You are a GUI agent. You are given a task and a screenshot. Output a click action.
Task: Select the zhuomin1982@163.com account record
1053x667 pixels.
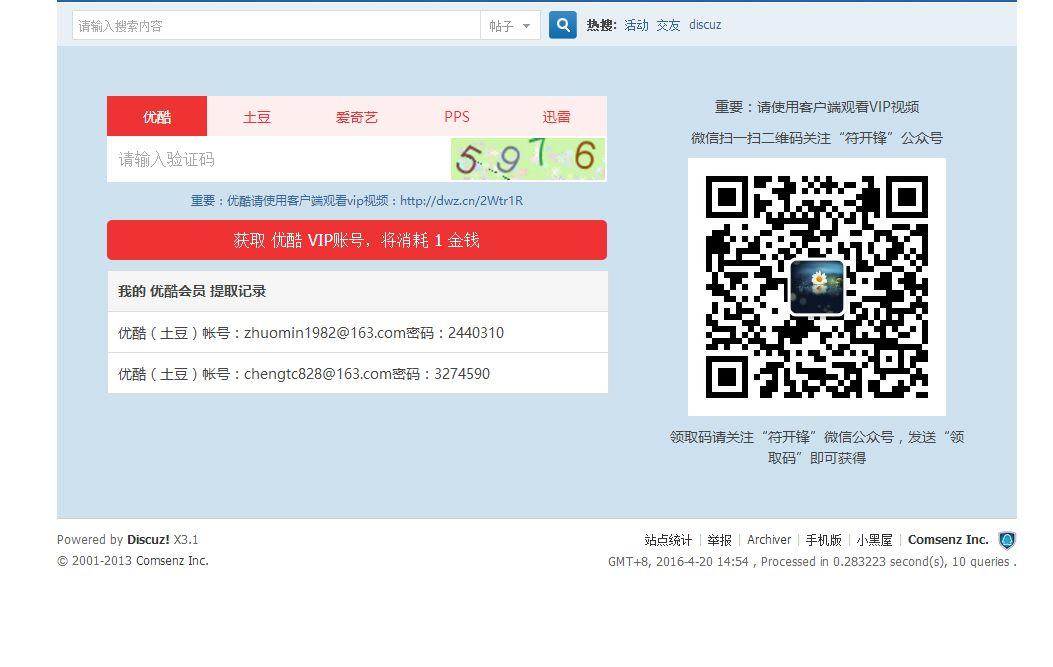pos(357,332)
